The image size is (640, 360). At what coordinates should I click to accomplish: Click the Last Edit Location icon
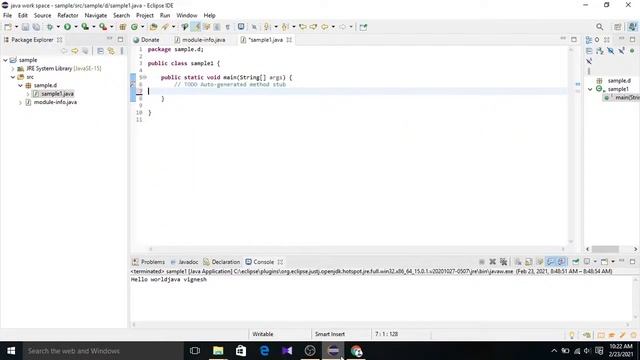click(302, 27)
